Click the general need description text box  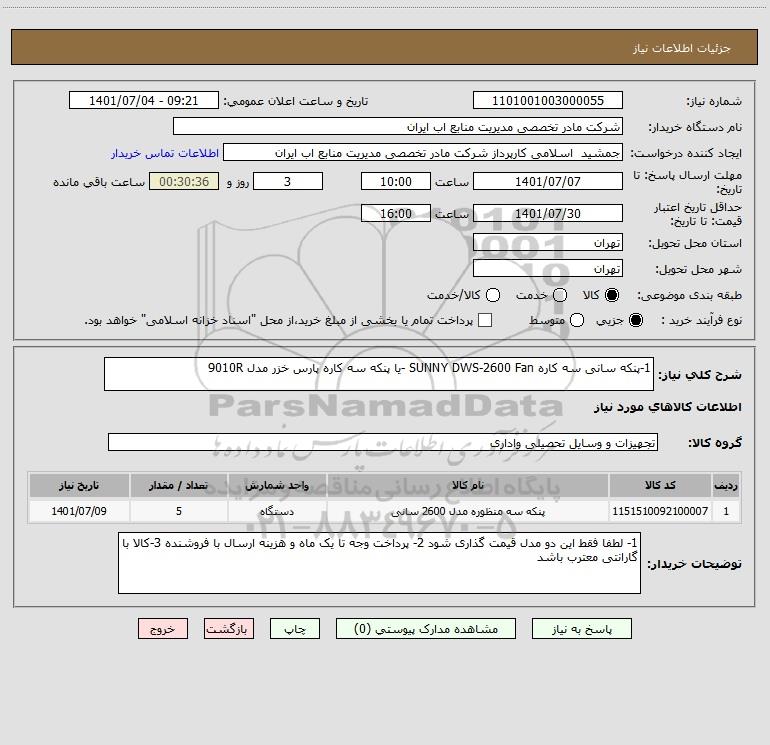click(x=379, y=374)
